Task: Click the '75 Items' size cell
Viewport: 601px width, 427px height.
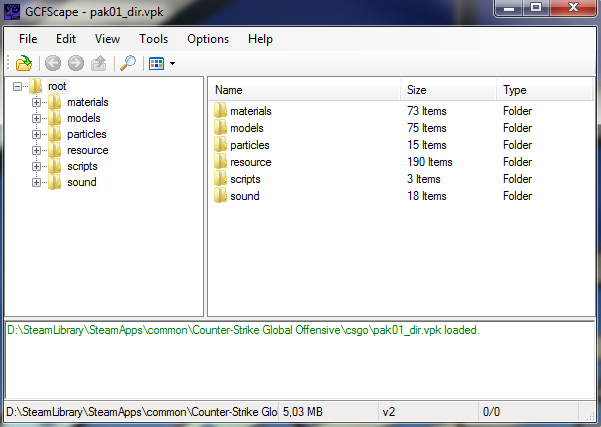Action: coord(427,128)
